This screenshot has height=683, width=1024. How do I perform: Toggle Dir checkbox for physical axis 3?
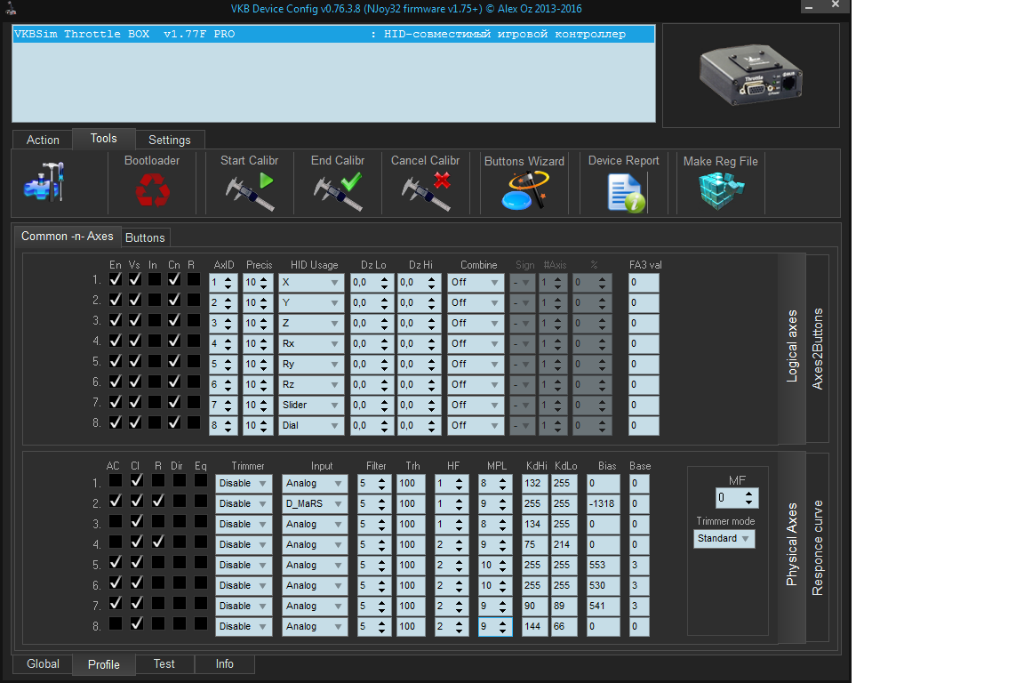[x=179, y=520]
